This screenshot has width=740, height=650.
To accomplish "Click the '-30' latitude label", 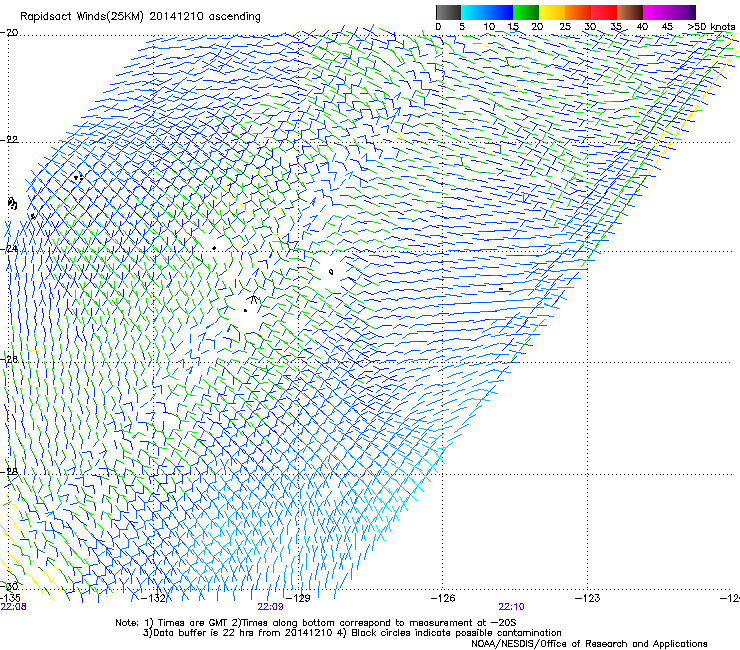I will point(9,586).
